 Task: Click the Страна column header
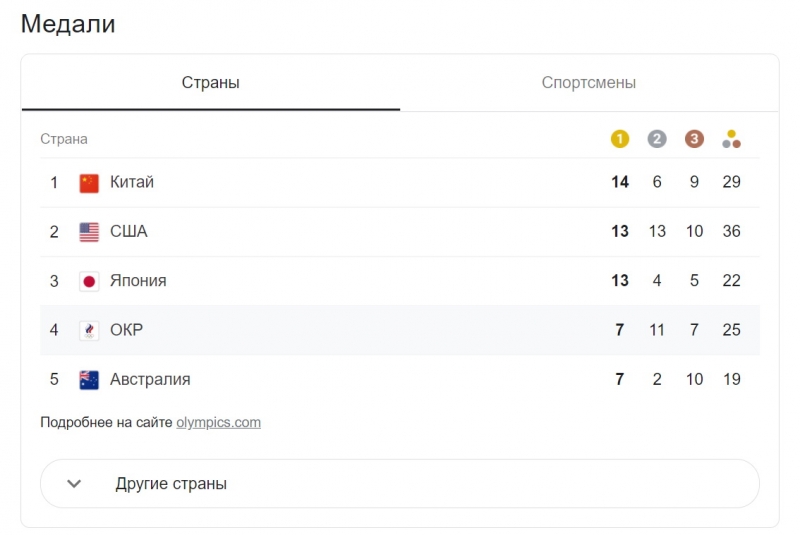point(64,139)
